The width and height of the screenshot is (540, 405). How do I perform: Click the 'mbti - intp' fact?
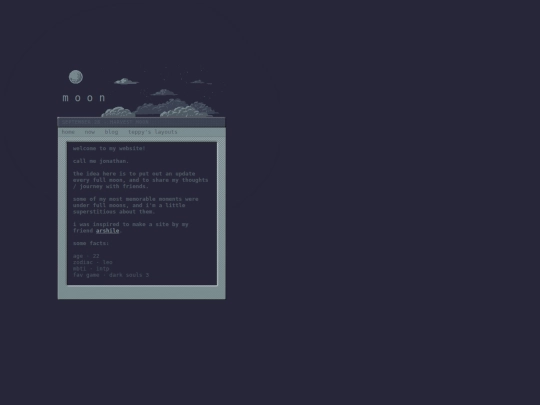tap(91, 269)
